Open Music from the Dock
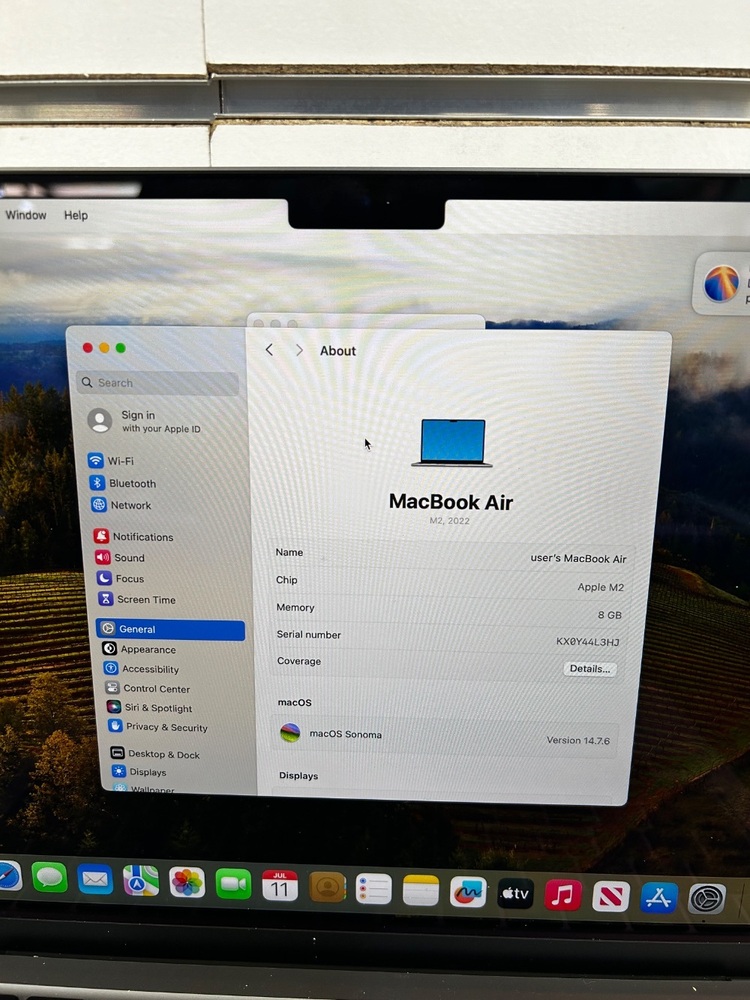Image resolution: width=750 pixels, height=1000 pixels. point(562,895)
